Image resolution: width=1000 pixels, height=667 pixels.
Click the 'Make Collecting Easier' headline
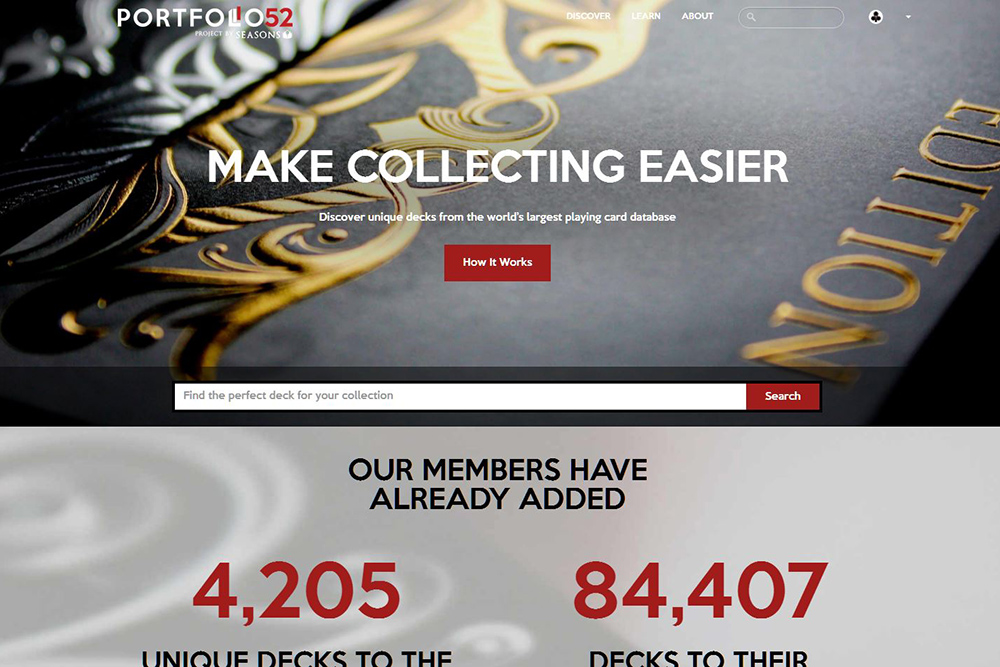[x=497, y=166]
